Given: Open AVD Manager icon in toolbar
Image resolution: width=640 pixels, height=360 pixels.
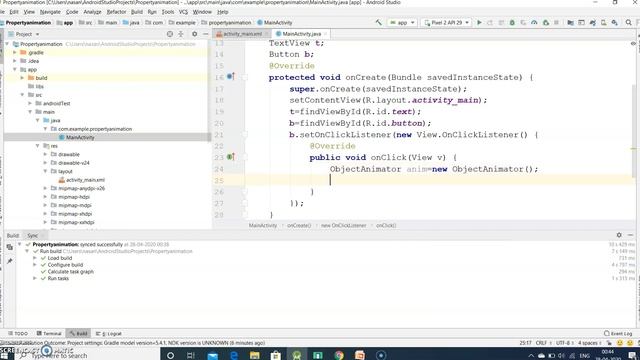Looking at the screenshot, I should coord(603,22).
